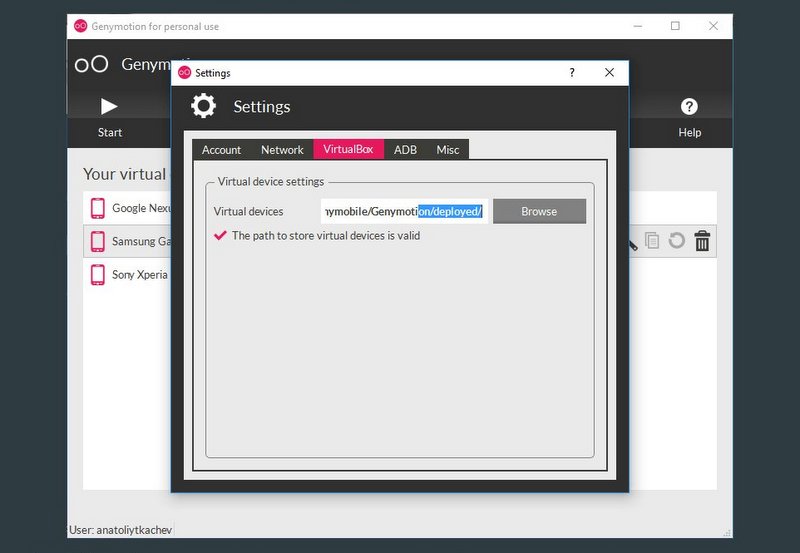Click the Settings dialog title bar icon
The height and width of the screenshot is (553, 800).
pos(184,72)
